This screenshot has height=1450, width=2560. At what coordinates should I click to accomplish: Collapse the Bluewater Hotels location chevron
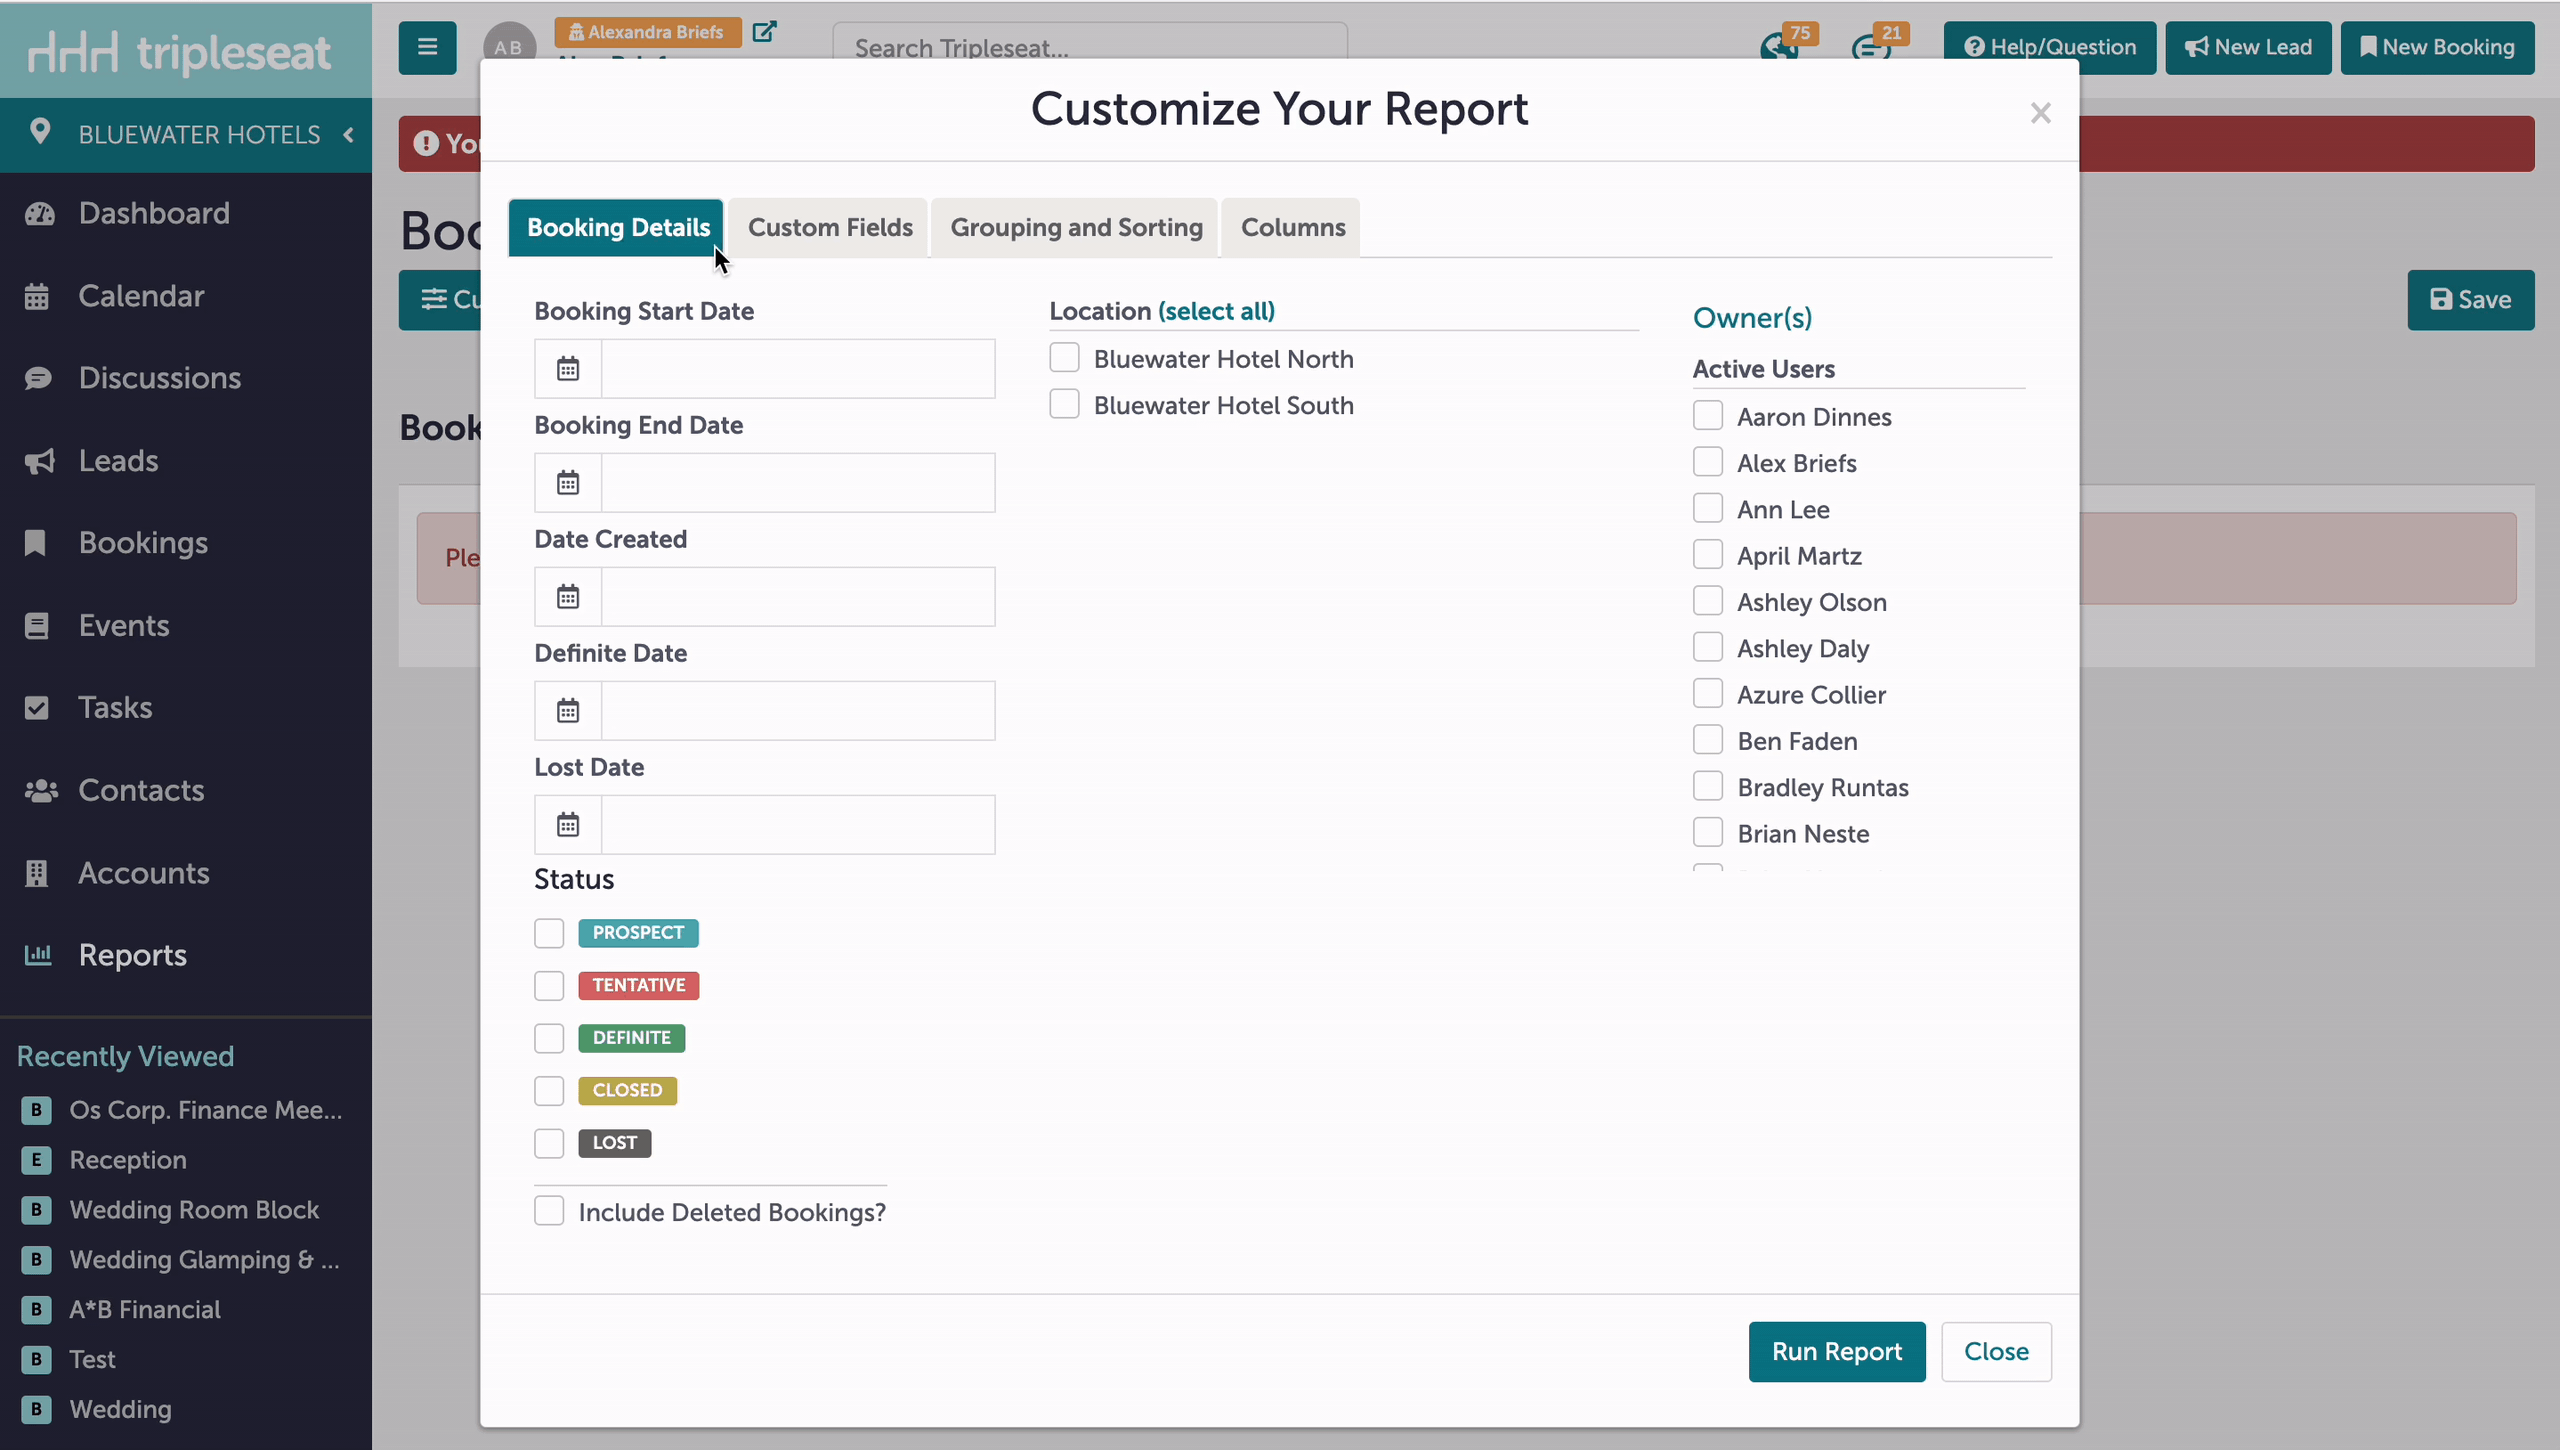(349, 134)
